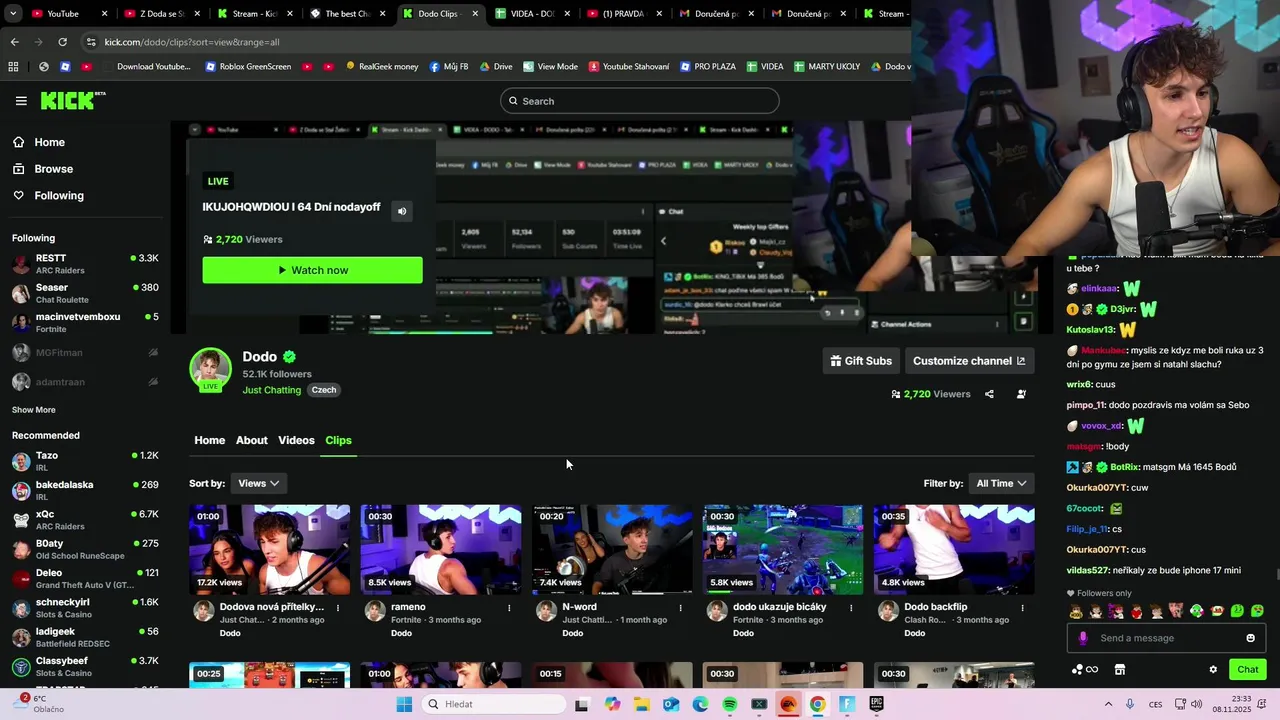Close the Dodo Clips browser tab
The width and height of the screenshot is (1280, 720).
point(474,14)
